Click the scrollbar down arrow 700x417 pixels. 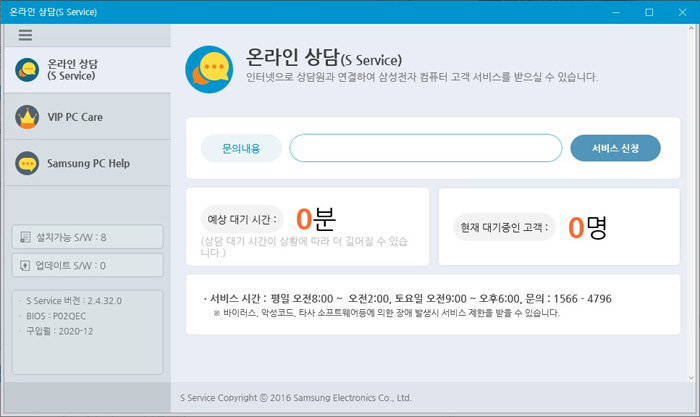[692, 378]
